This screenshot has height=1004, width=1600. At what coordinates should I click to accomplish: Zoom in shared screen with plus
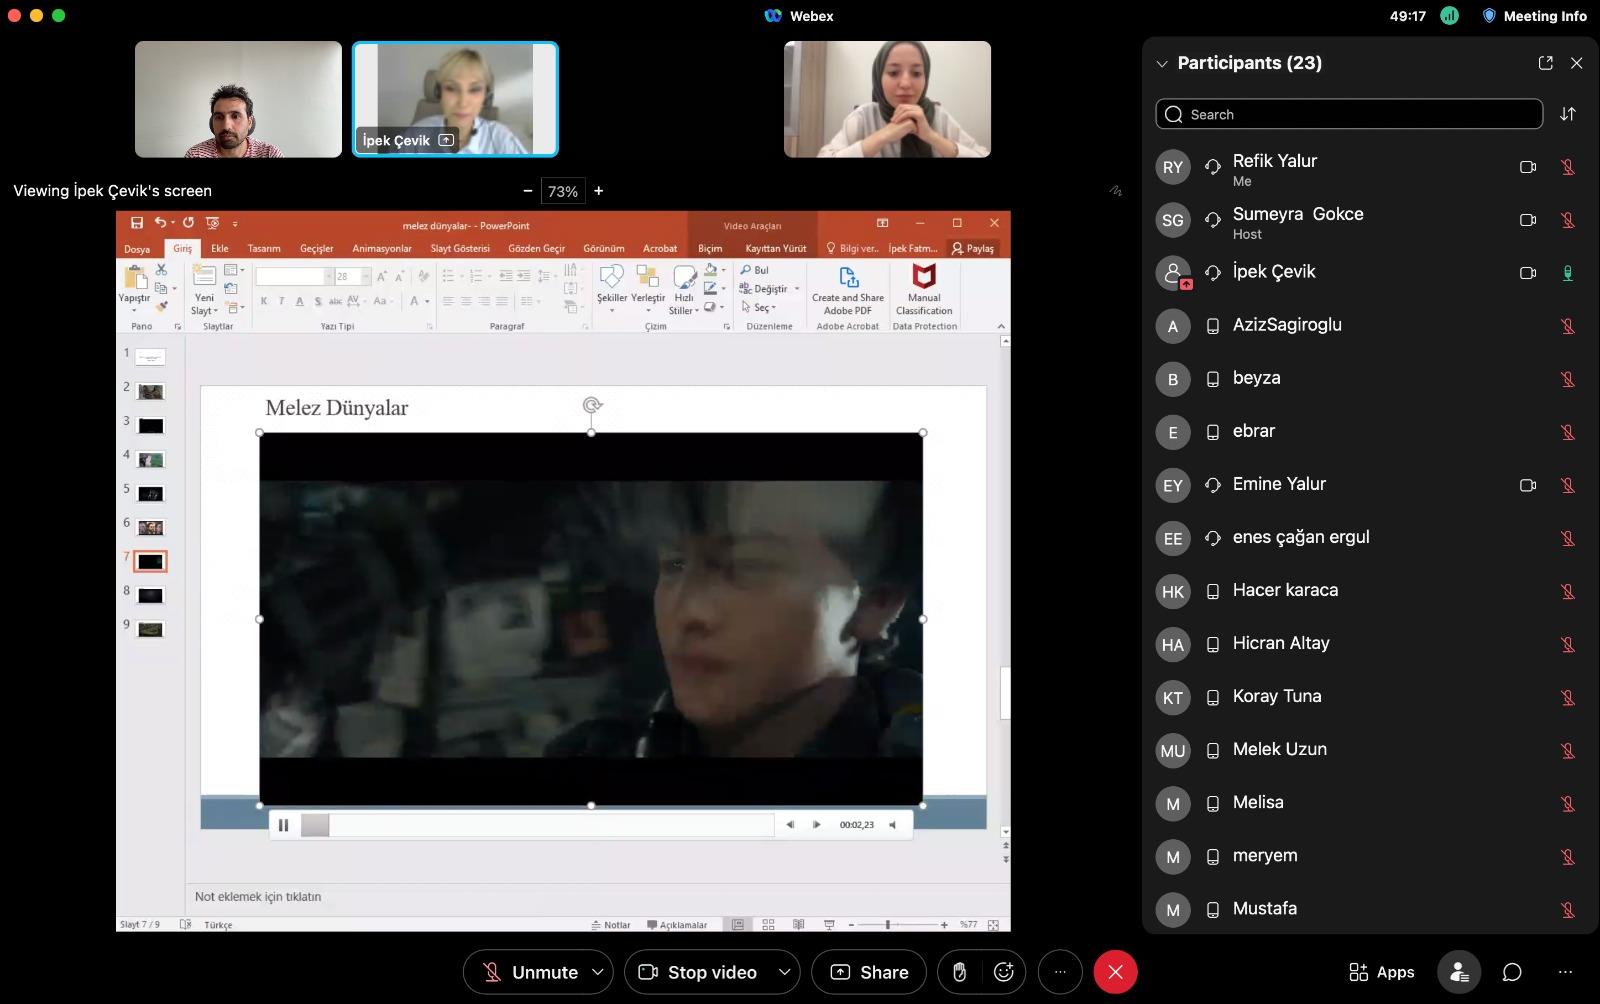tap(599, 191)
